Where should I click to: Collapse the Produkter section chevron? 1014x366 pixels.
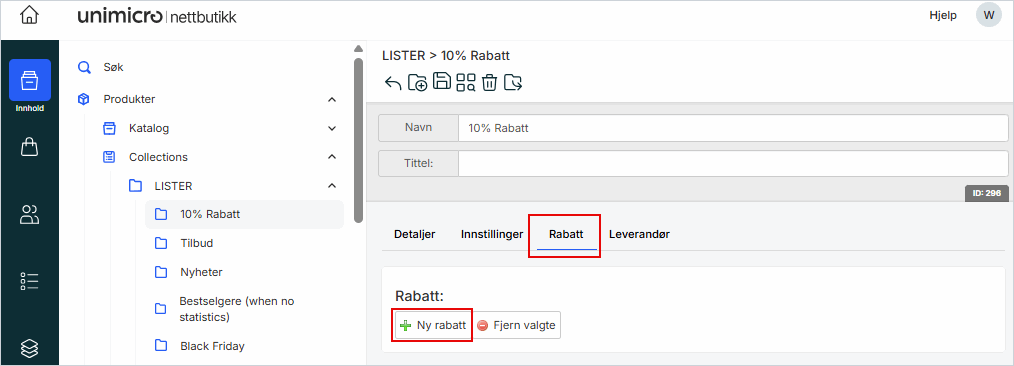[332, 100]
